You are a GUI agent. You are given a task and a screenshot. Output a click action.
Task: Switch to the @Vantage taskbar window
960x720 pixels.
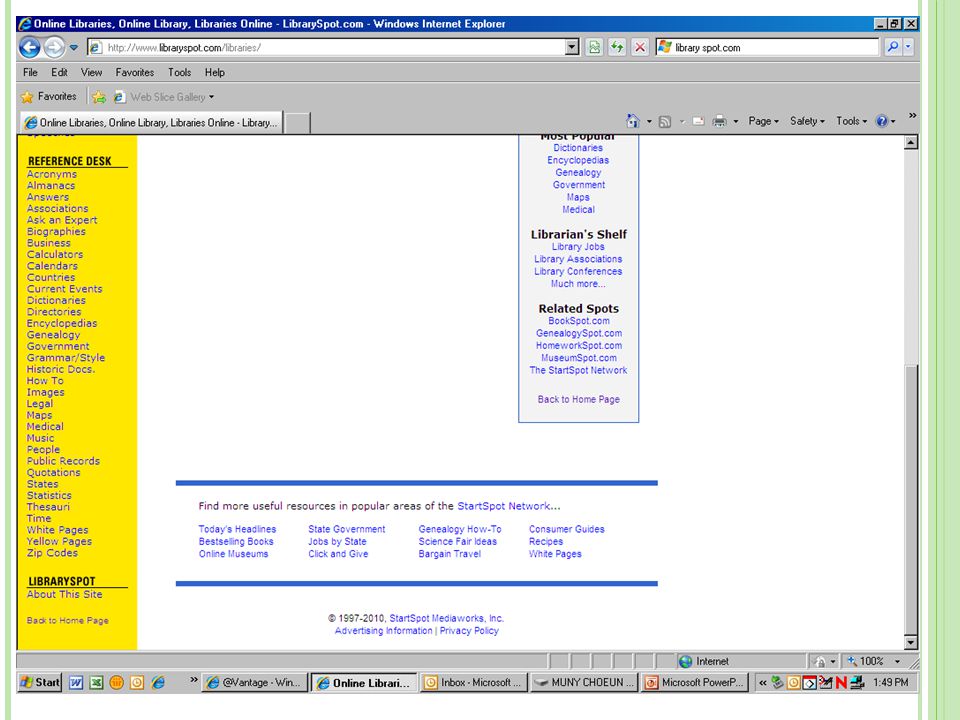254,683
